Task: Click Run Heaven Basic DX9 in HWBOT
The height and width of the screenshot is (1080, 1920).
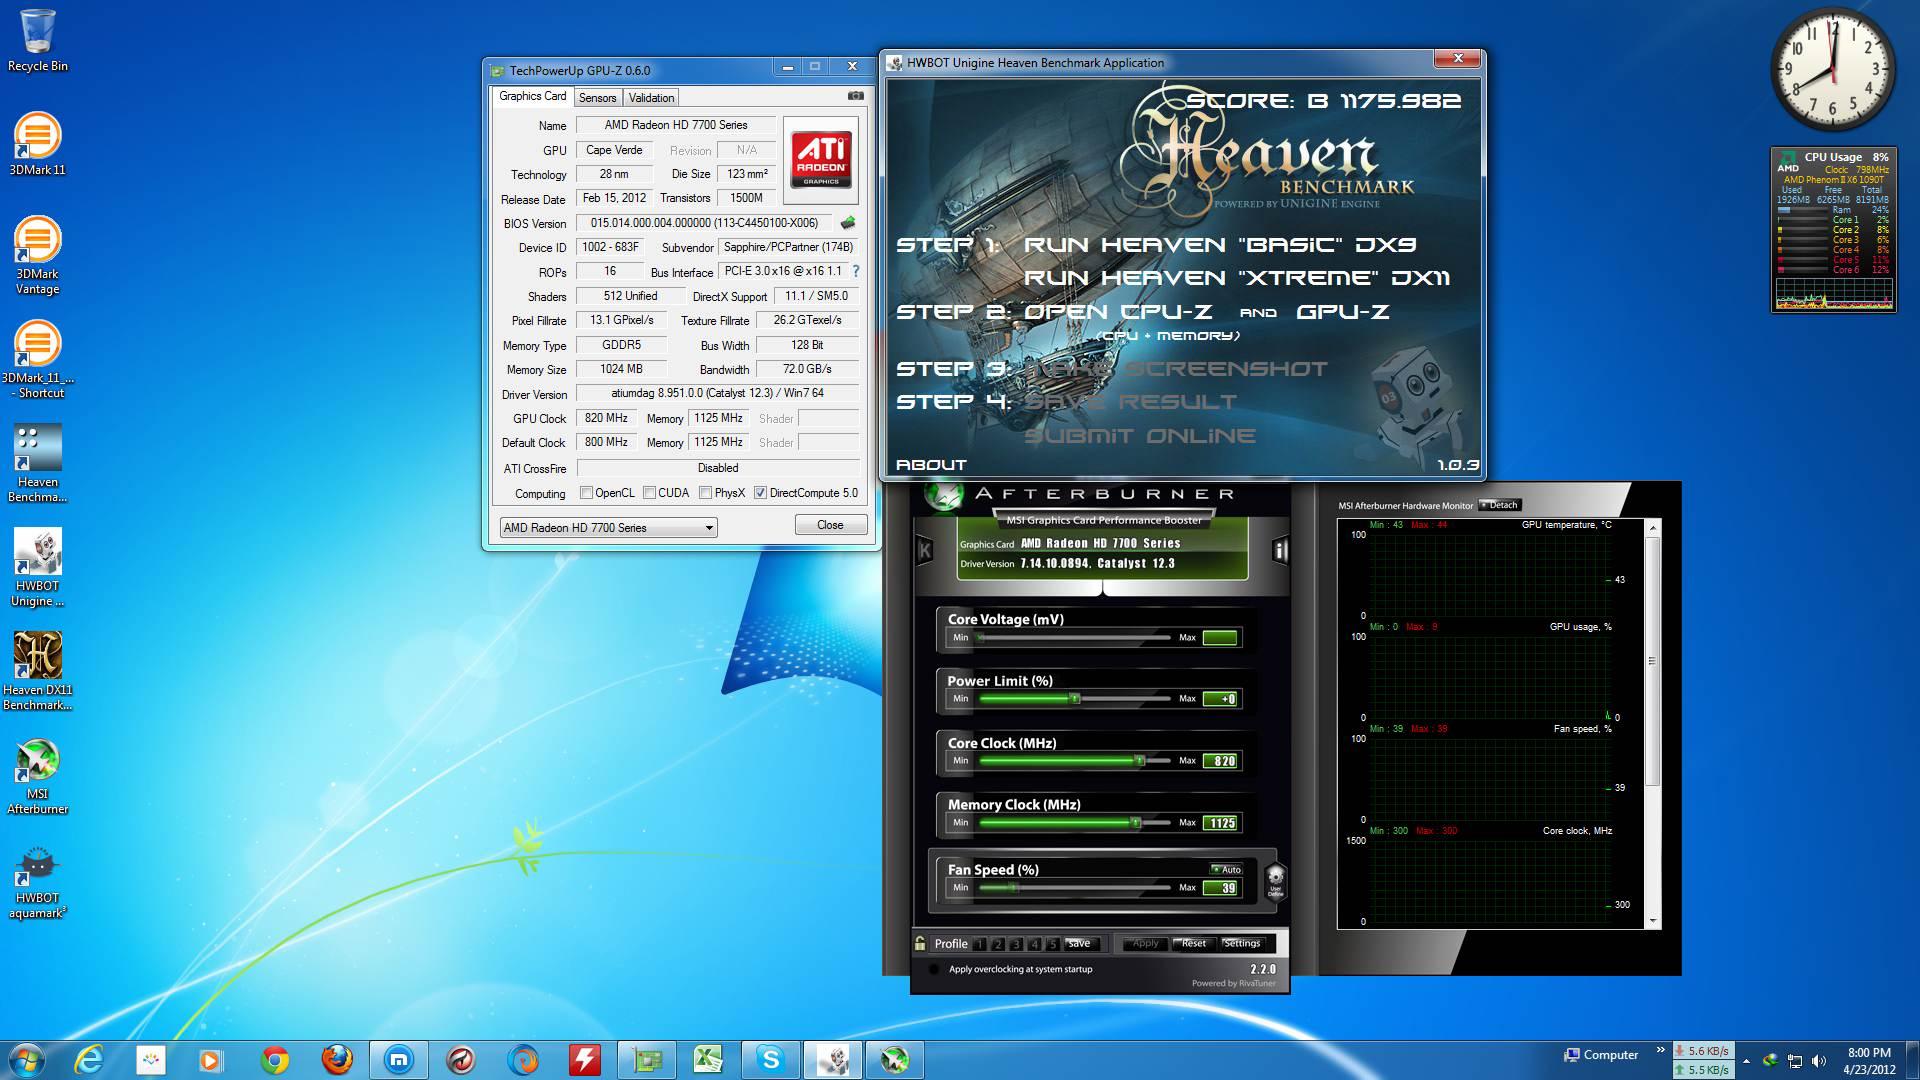Action: click(x=1219, y=244)
